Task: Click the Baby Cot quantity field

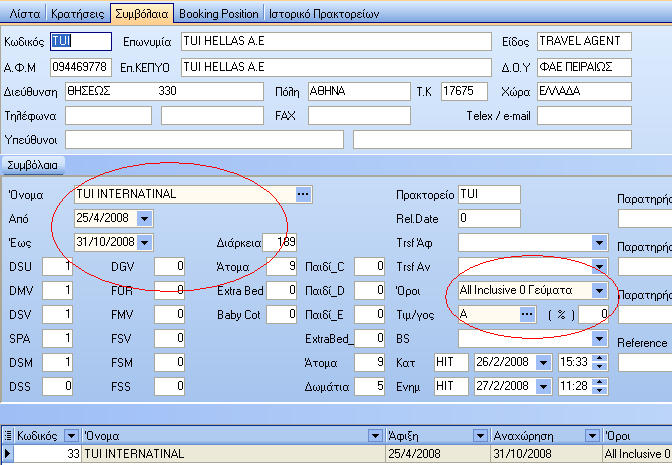Action: click(x=282, y=315)
